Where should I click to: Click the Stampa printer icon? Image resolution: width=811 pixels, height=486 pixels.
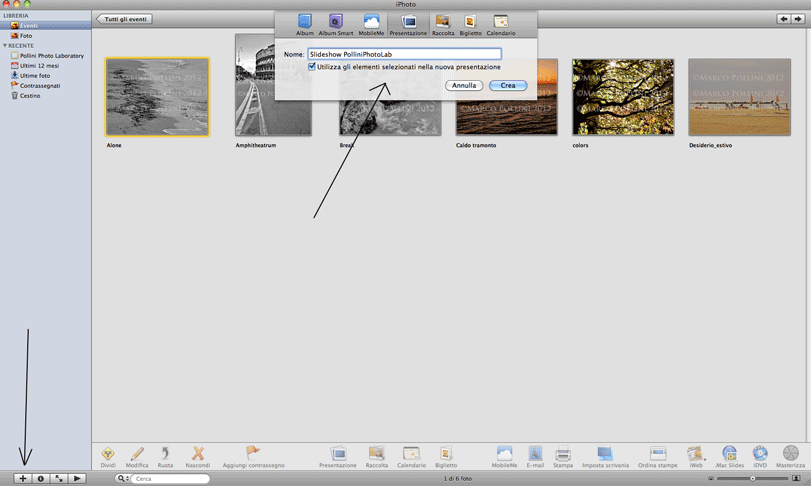(563, 457)
